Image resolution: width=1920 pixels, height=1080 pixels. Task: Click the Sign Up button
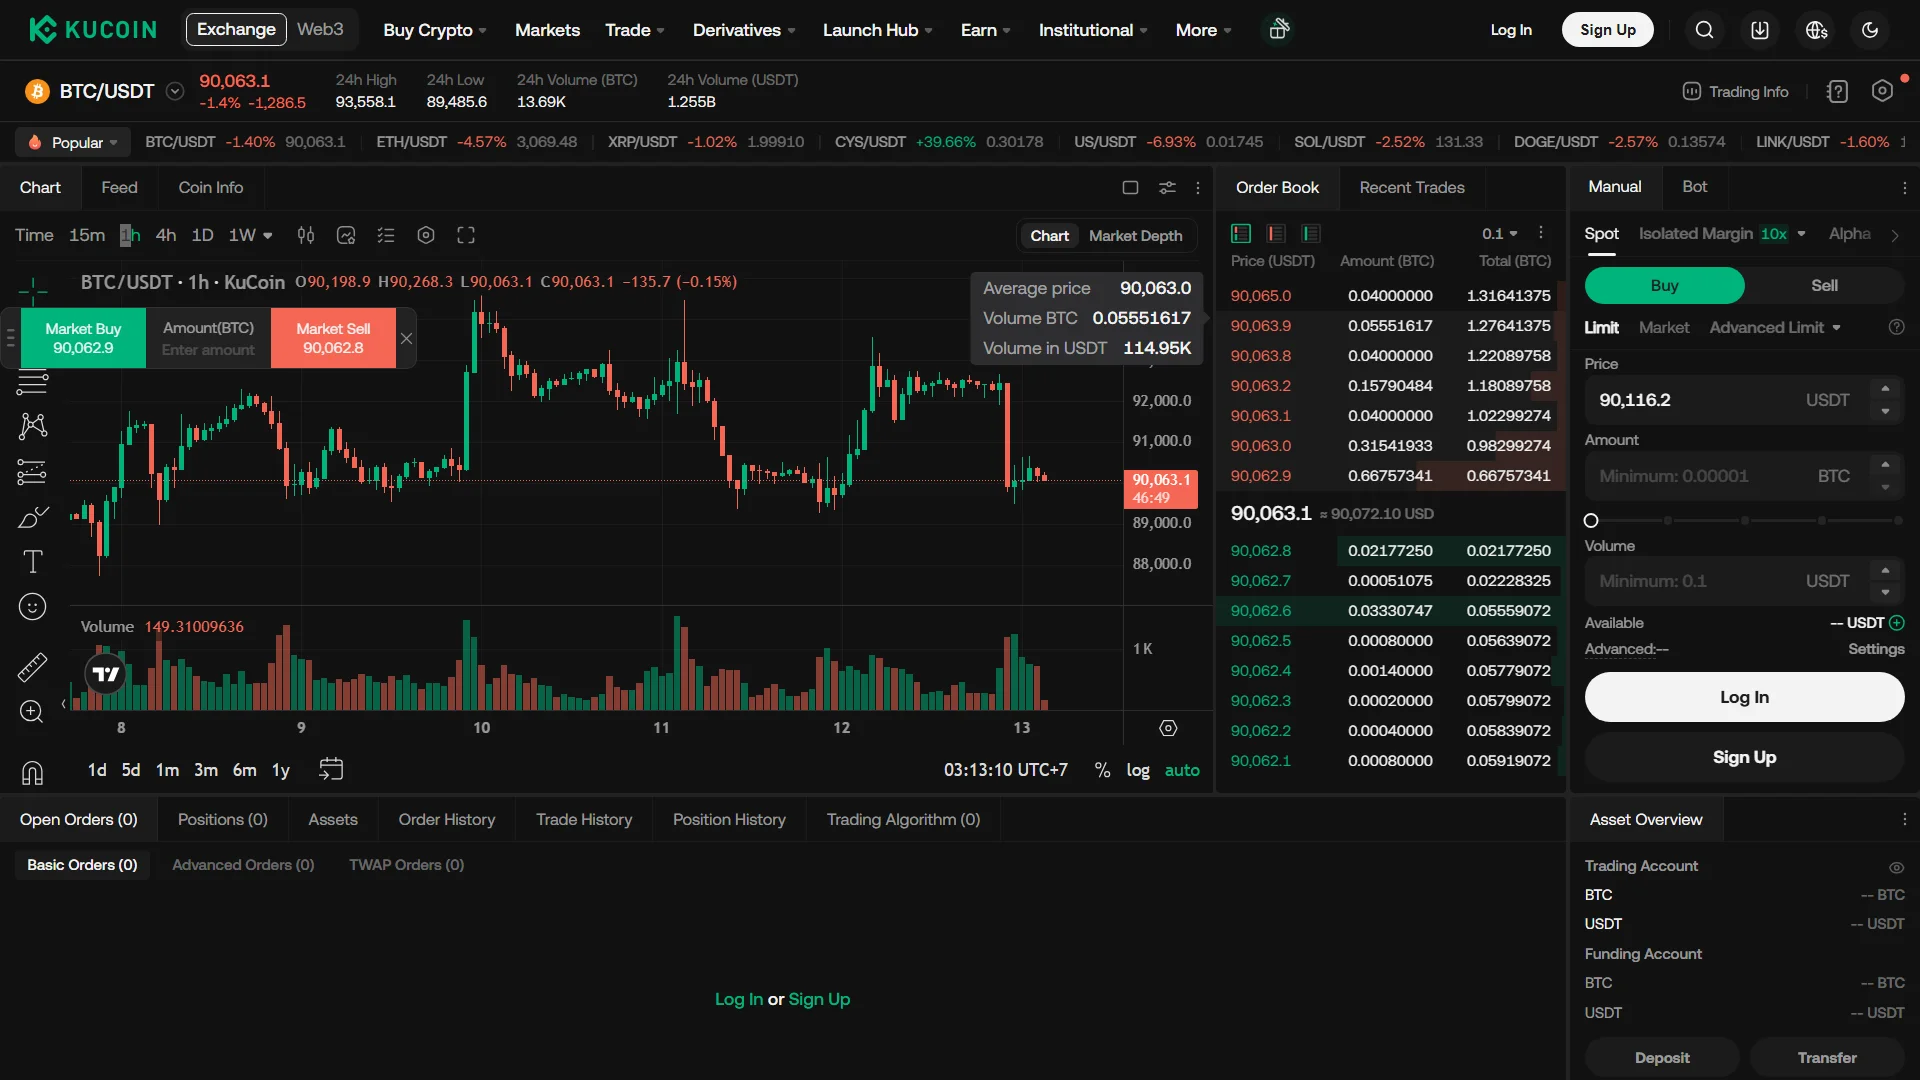click(1607, 30)
